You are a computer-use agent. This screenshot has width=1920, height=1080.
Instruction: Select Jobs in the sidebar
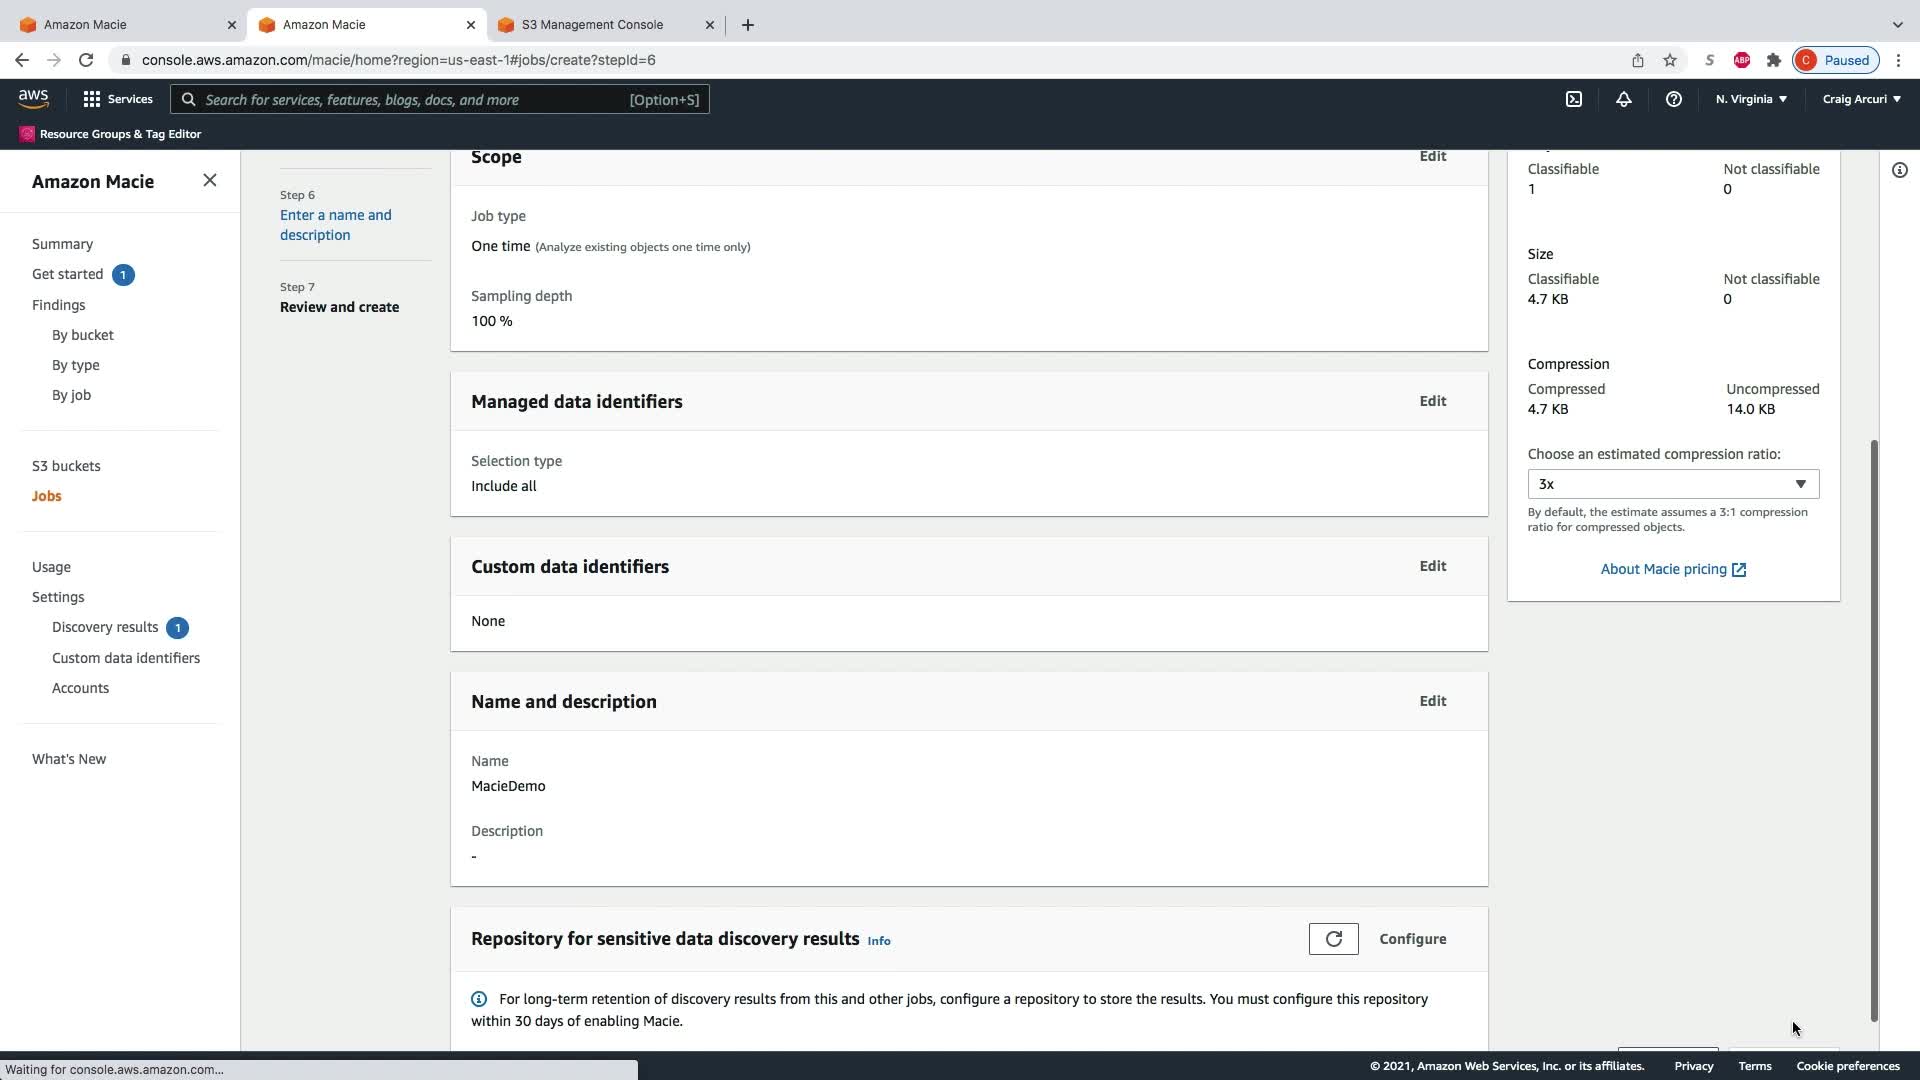point(46,496)
